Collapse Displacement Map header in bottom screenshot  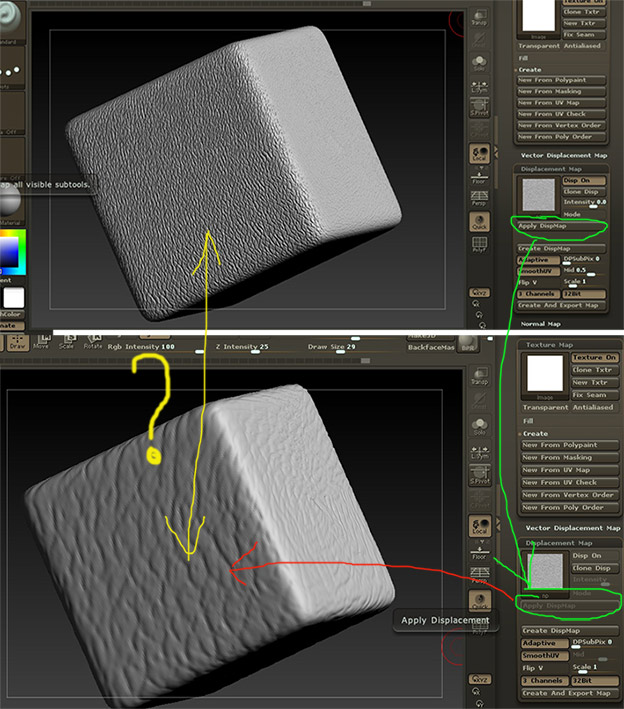point(558,543)
